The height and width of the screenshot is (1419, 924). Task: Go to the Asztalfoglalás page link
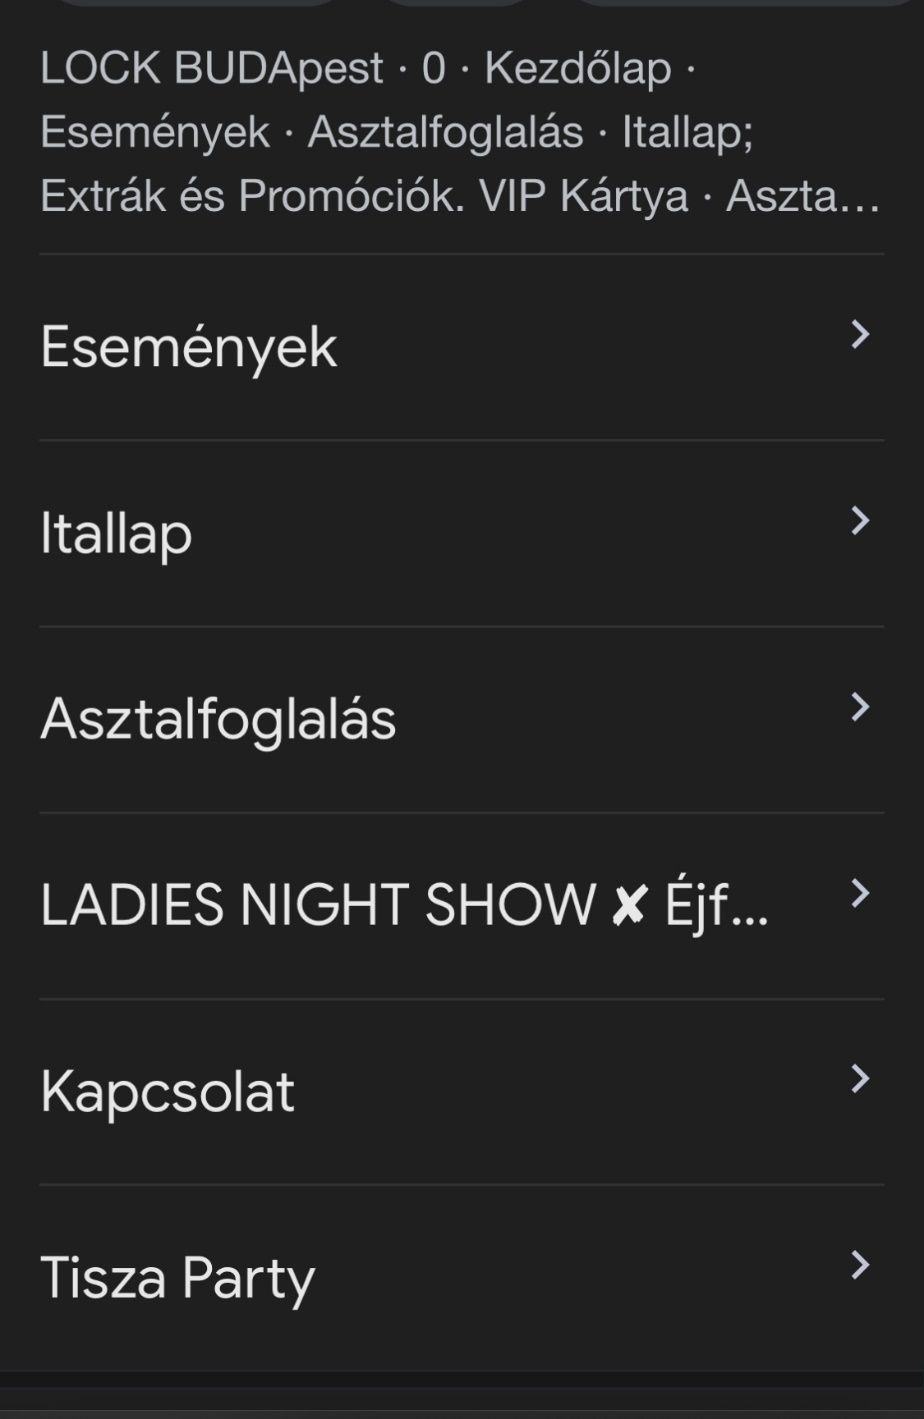point(218,719)
